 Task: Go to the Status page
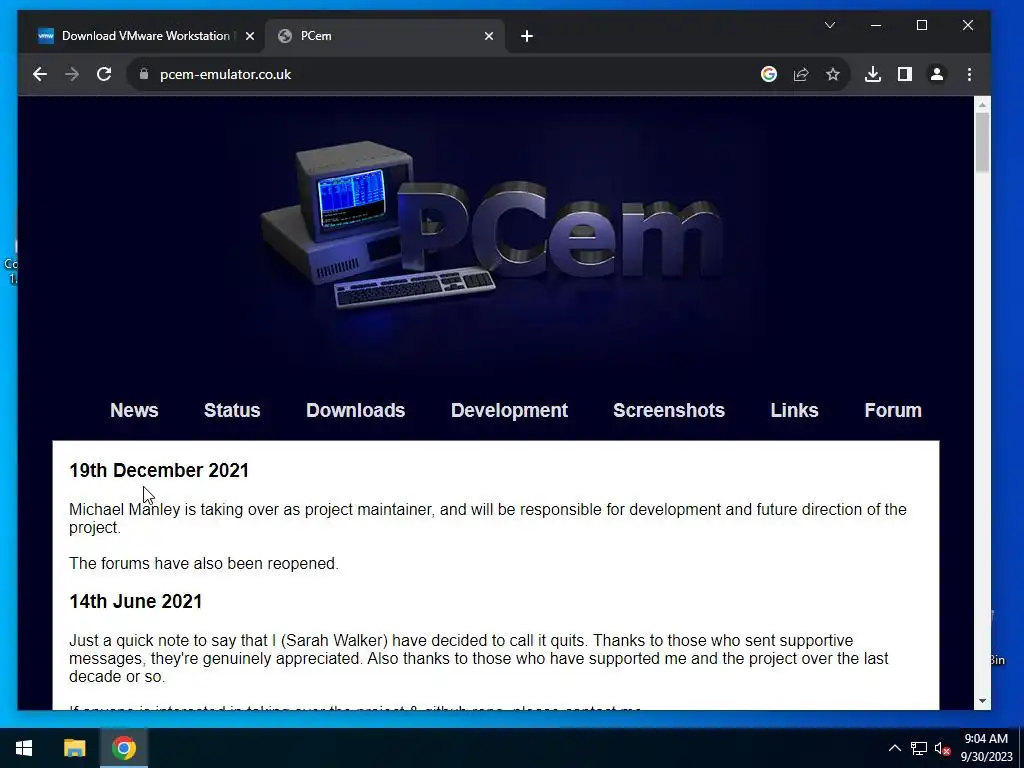pos(232,410)
